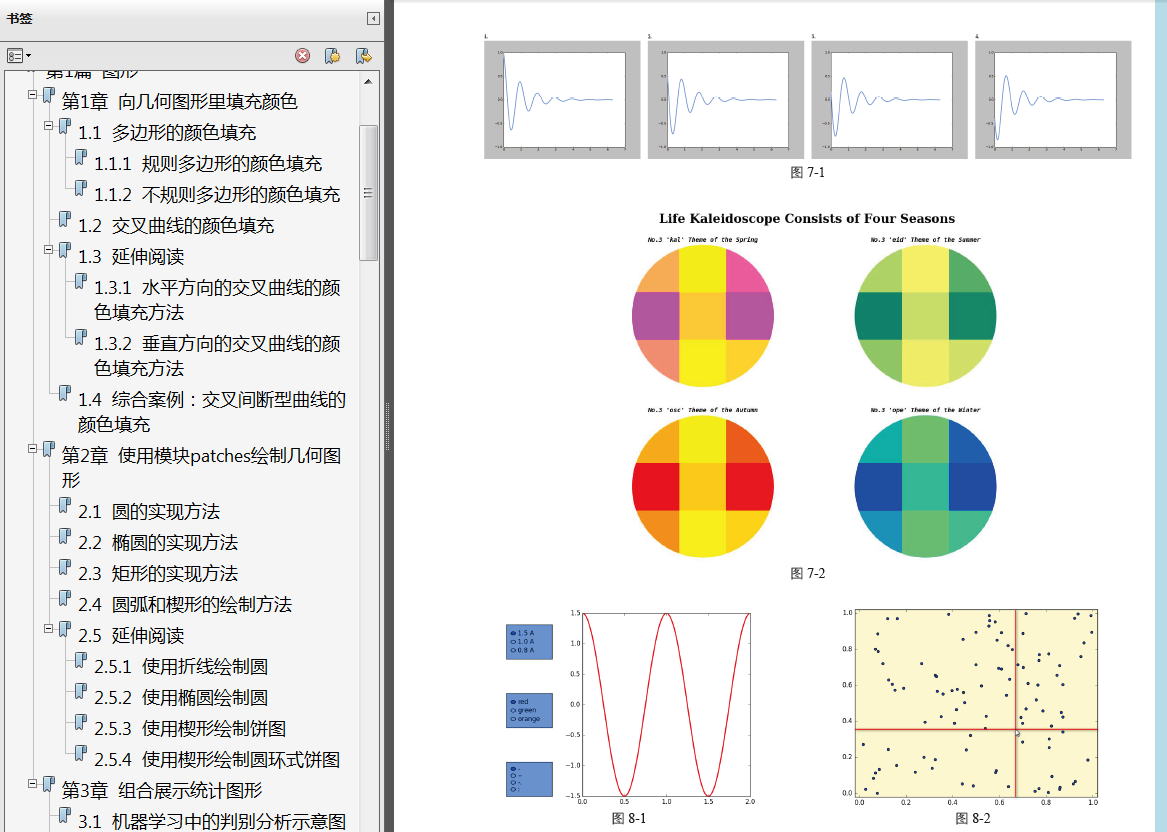The height and width of the screenshot is (832, 1167).
Task: Open bookmark 2.4 圆弧和楔形的绘制方法
Action: (x=185, y=605)
